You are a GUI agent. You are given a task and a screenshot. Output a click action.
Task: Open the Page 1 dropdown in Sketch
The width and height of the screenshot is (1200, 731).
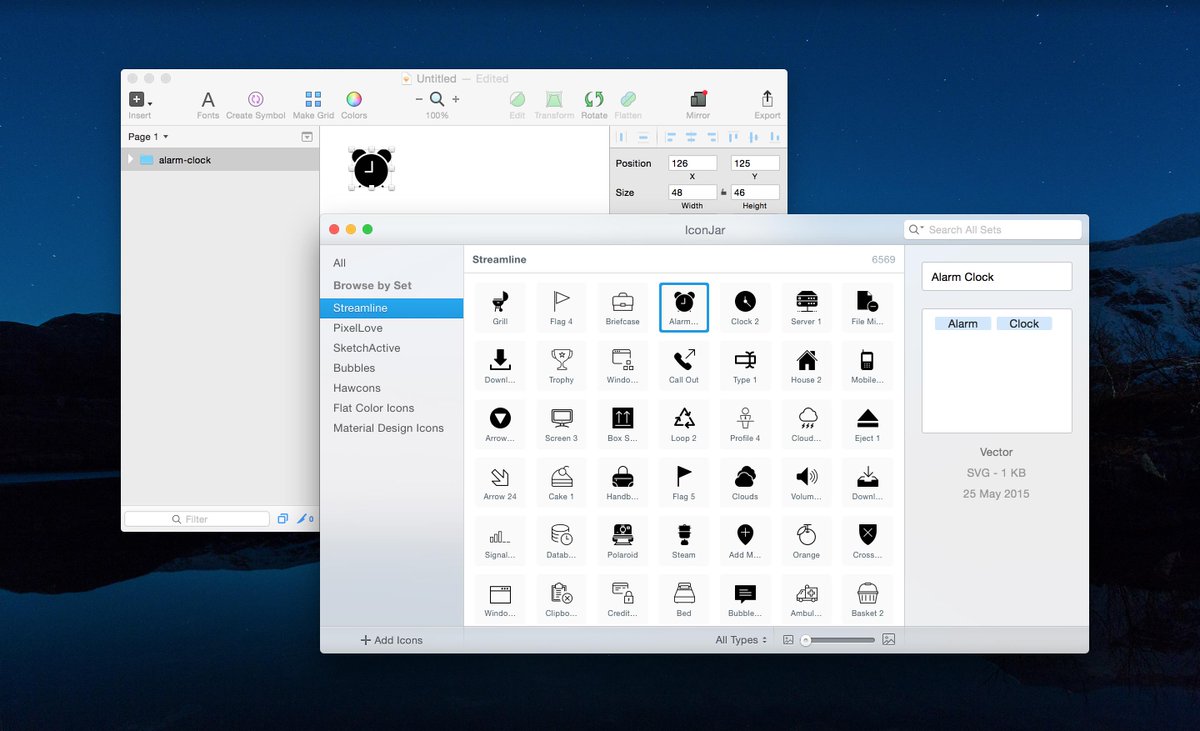pos(148,137)
